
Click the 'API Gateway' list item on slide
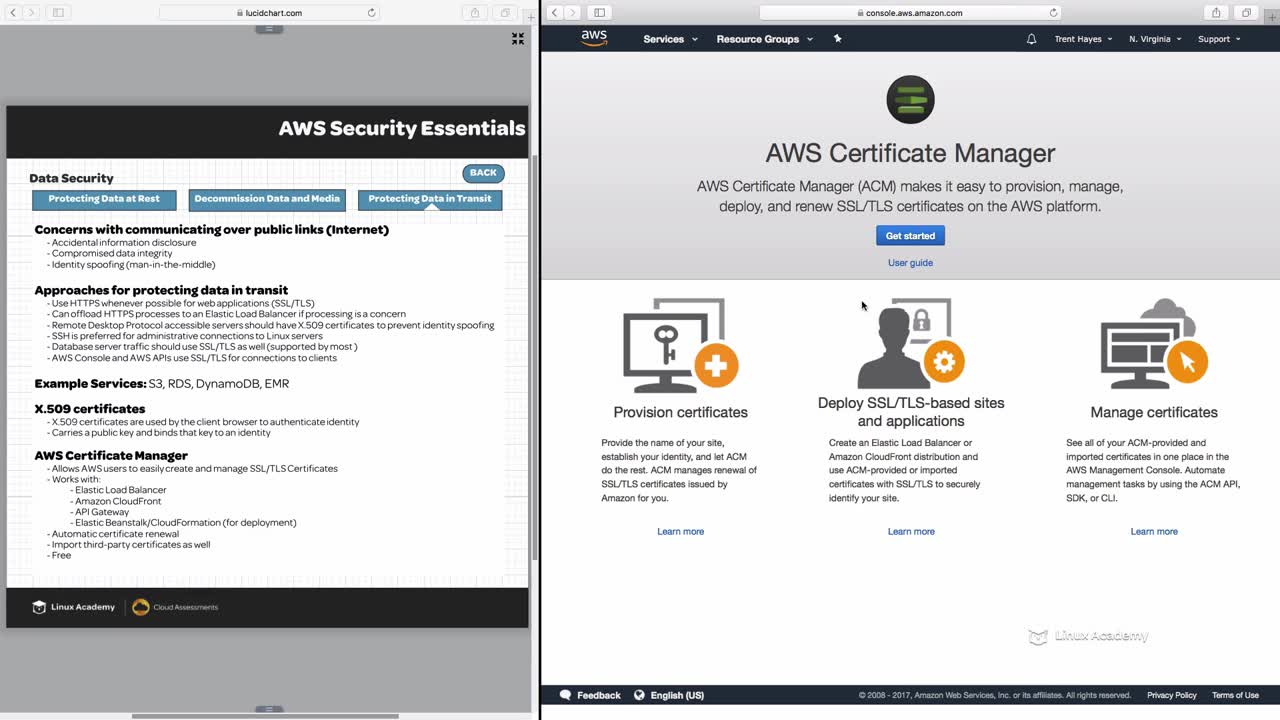pos(102,512)
